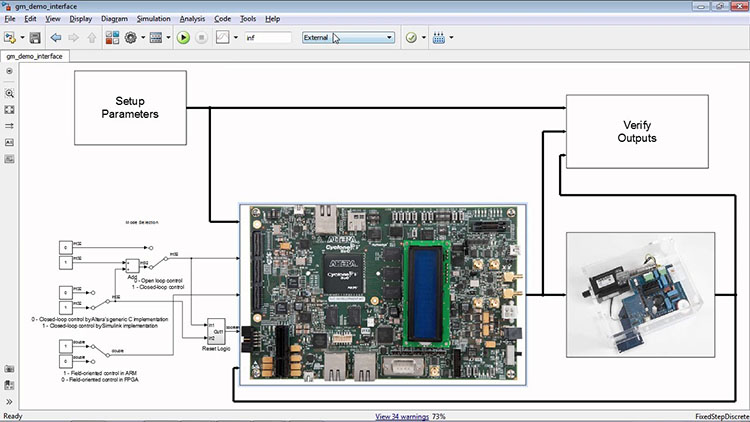Click the Up to Parent arrow

[92, 37]
